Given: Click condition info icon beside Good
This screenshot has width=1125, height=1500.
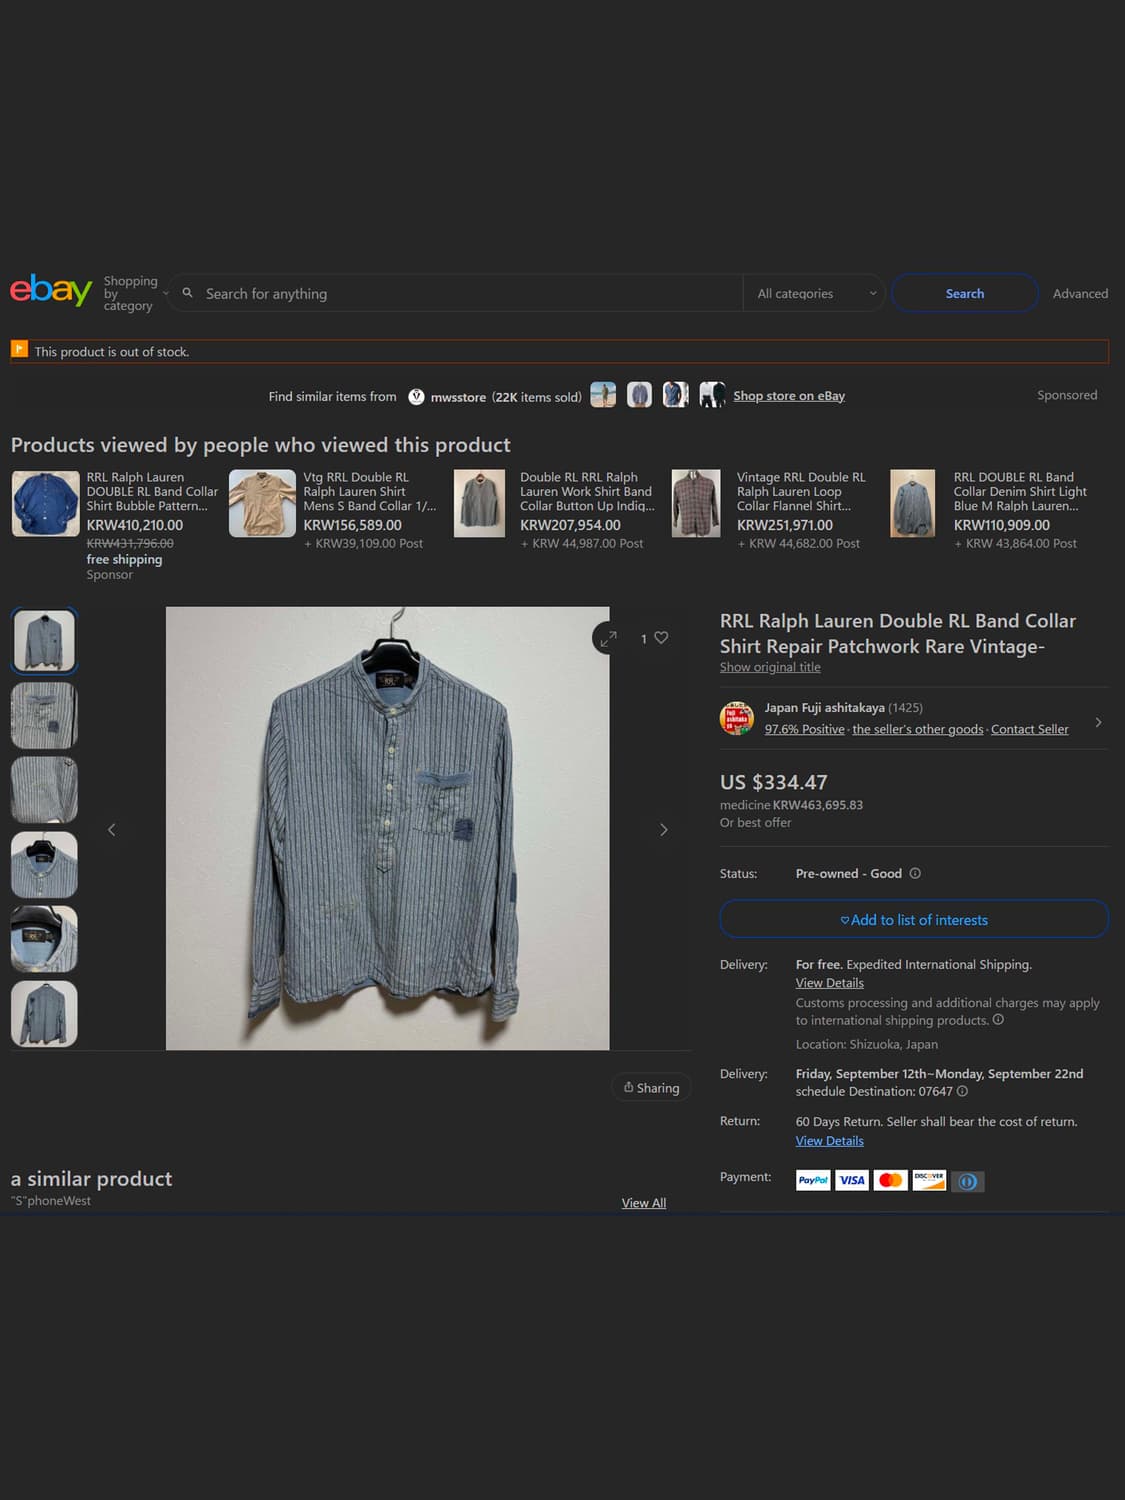Looking at the screenshot, I should coord(915,873).
